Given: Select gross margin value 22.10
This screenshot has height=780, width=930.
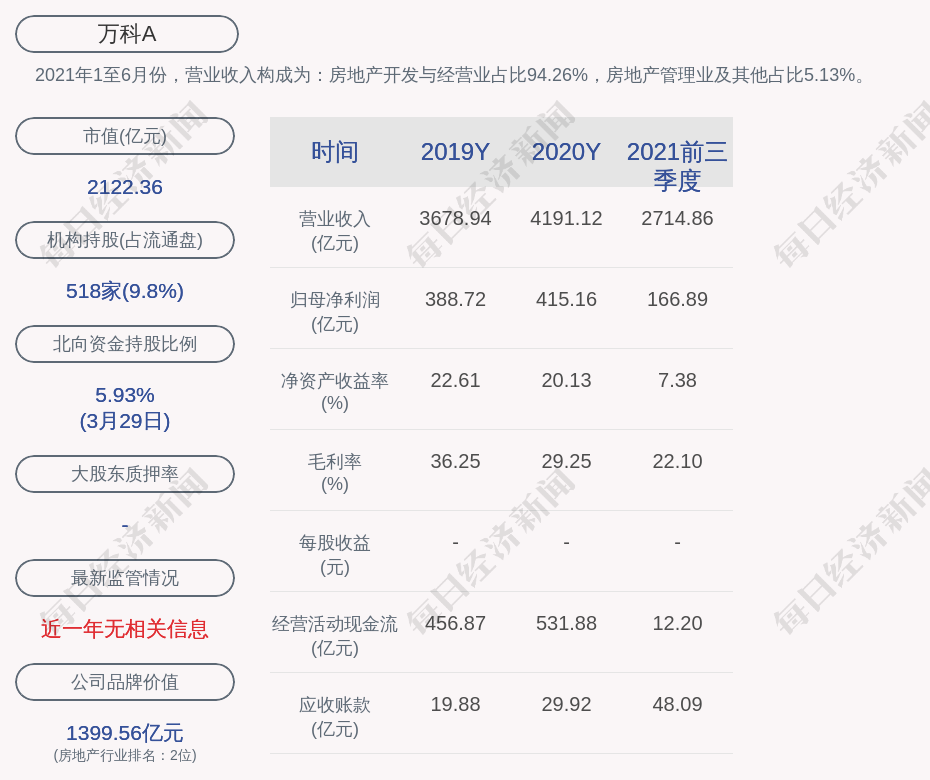Looking at the screenshot, I should click(677, 461).
